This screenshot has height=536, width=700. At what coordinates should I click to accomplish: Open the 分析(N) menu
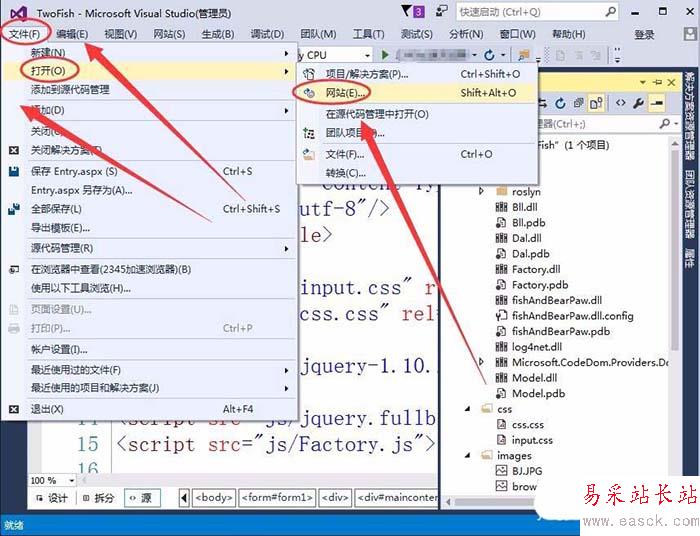coord(466,34)
